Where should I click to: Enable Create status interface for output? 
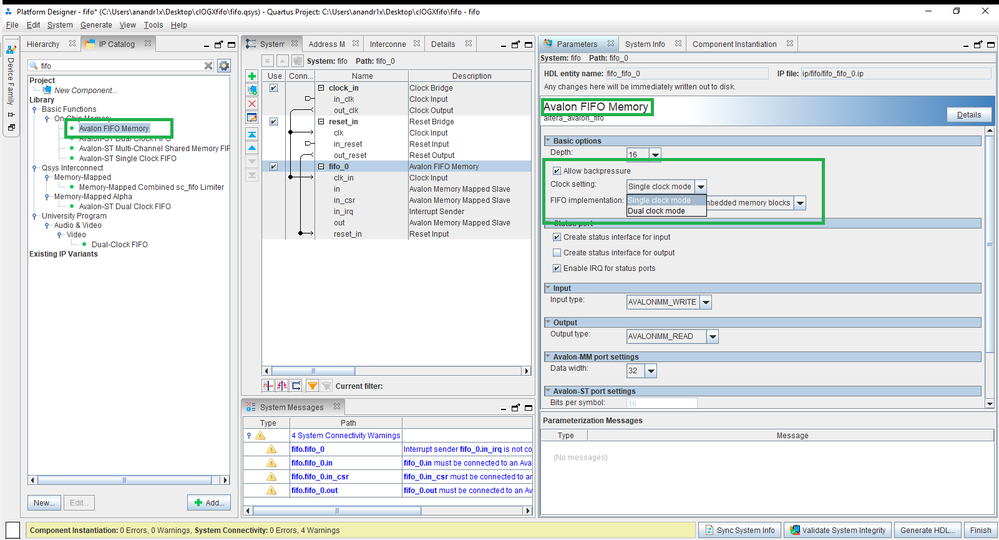point(557,253)
